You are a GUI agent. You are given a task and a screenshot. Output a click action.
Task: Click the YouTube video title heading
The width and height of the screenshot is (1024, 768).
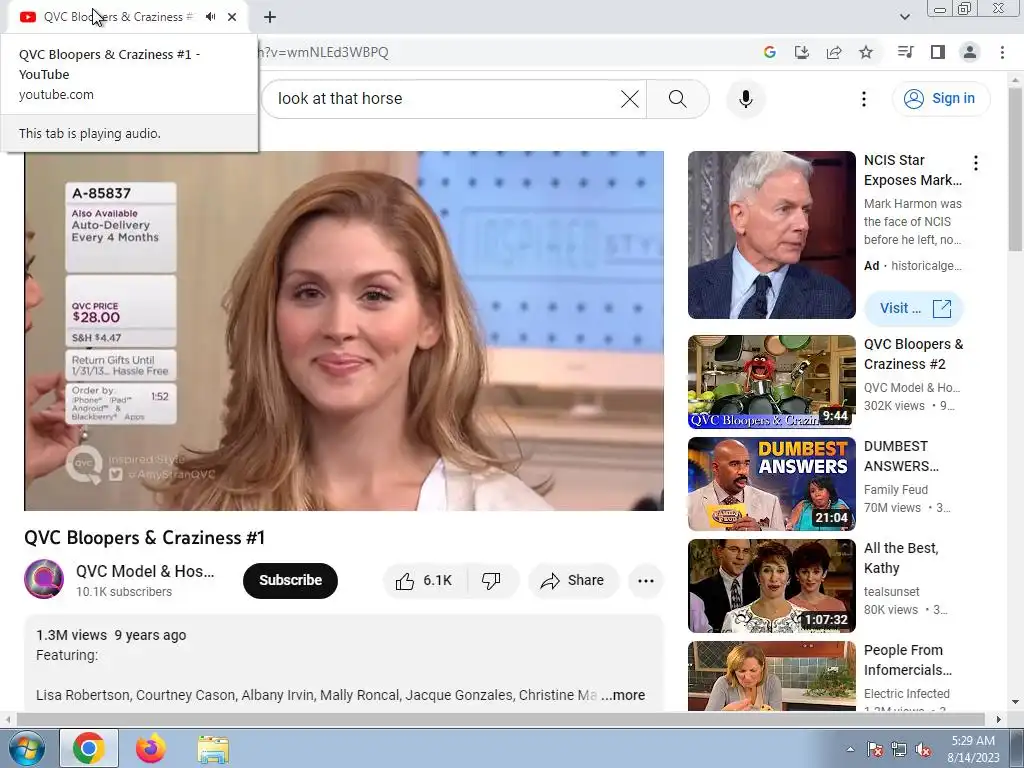pos(144,537)
